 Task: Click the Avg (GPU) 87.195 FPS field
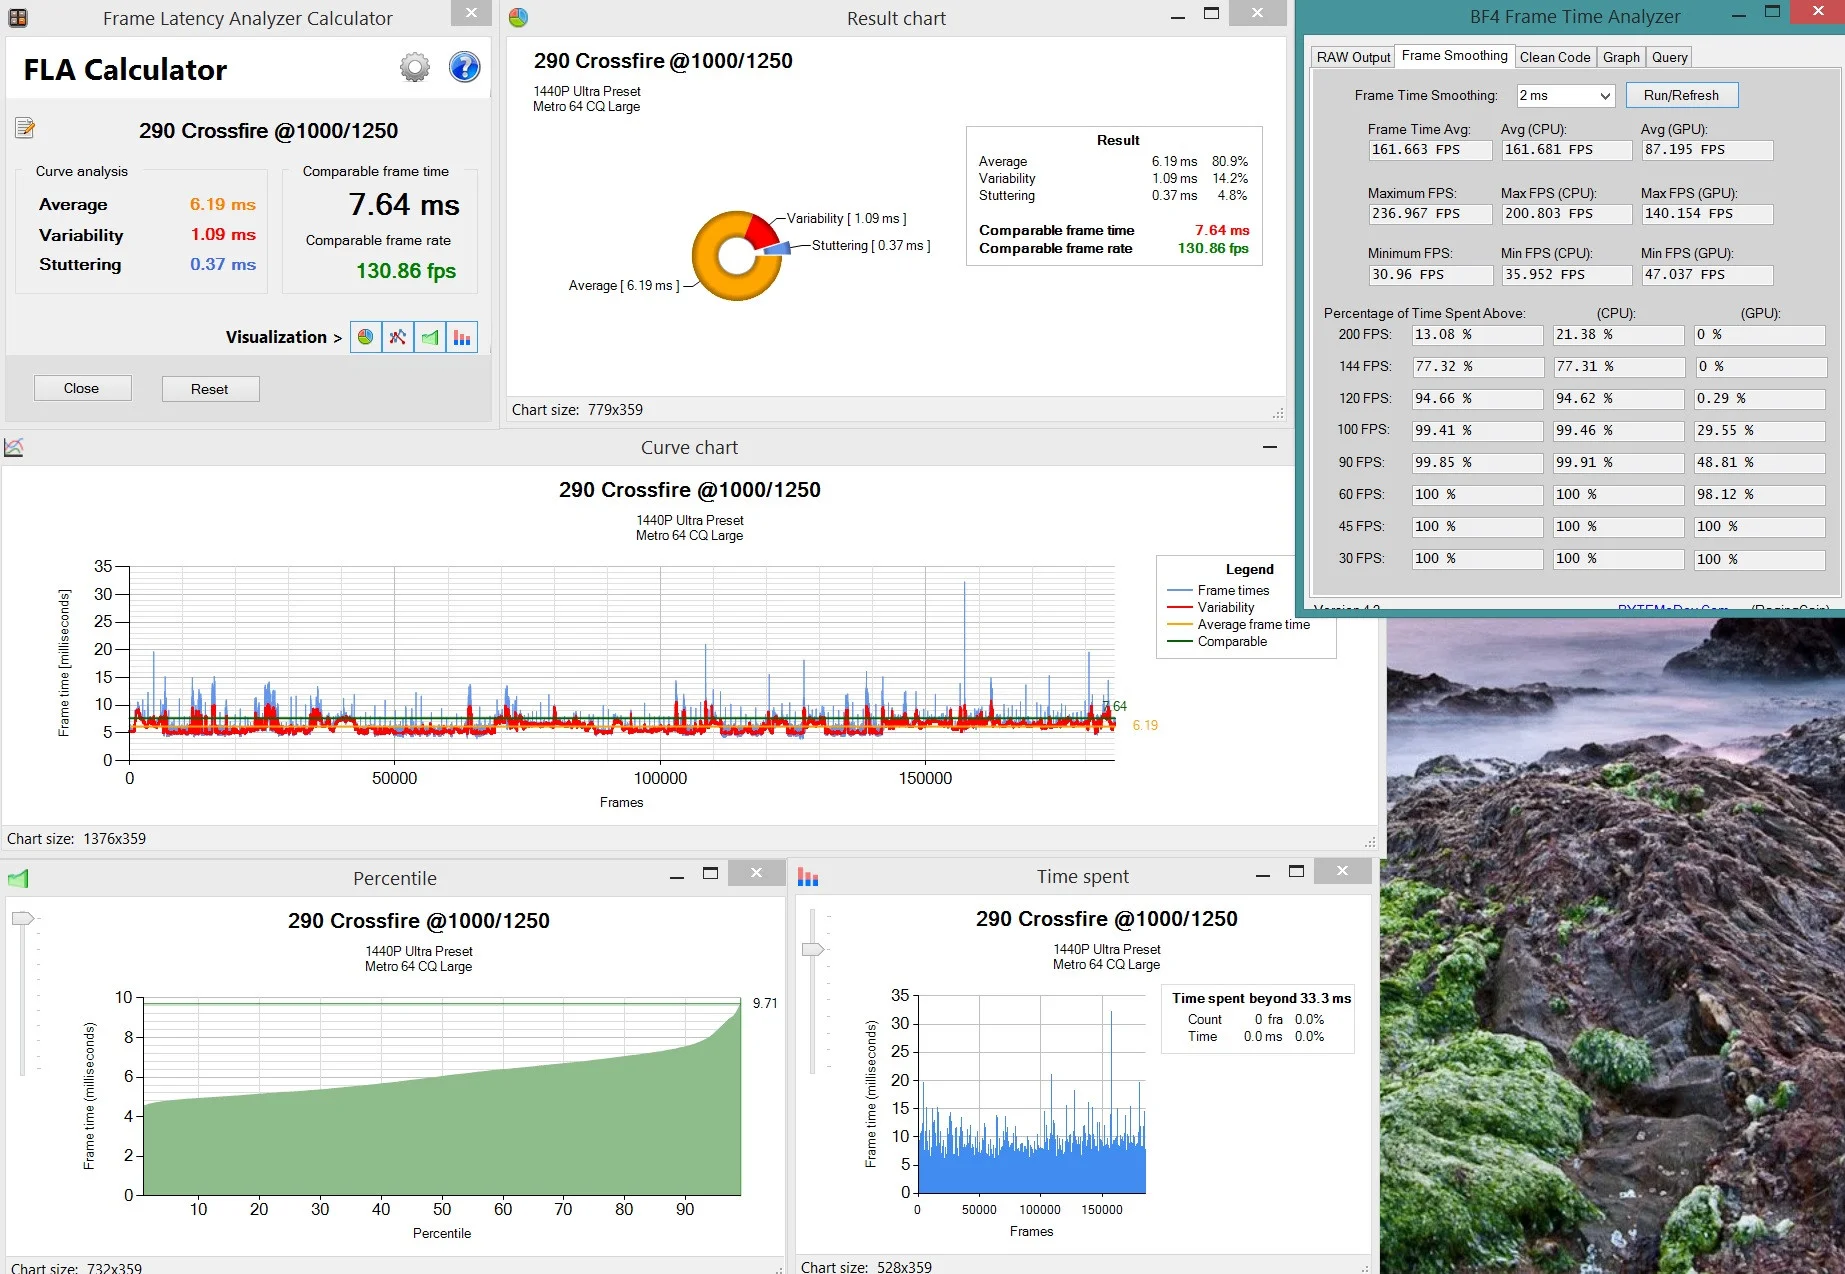[x=1707, y=150]
